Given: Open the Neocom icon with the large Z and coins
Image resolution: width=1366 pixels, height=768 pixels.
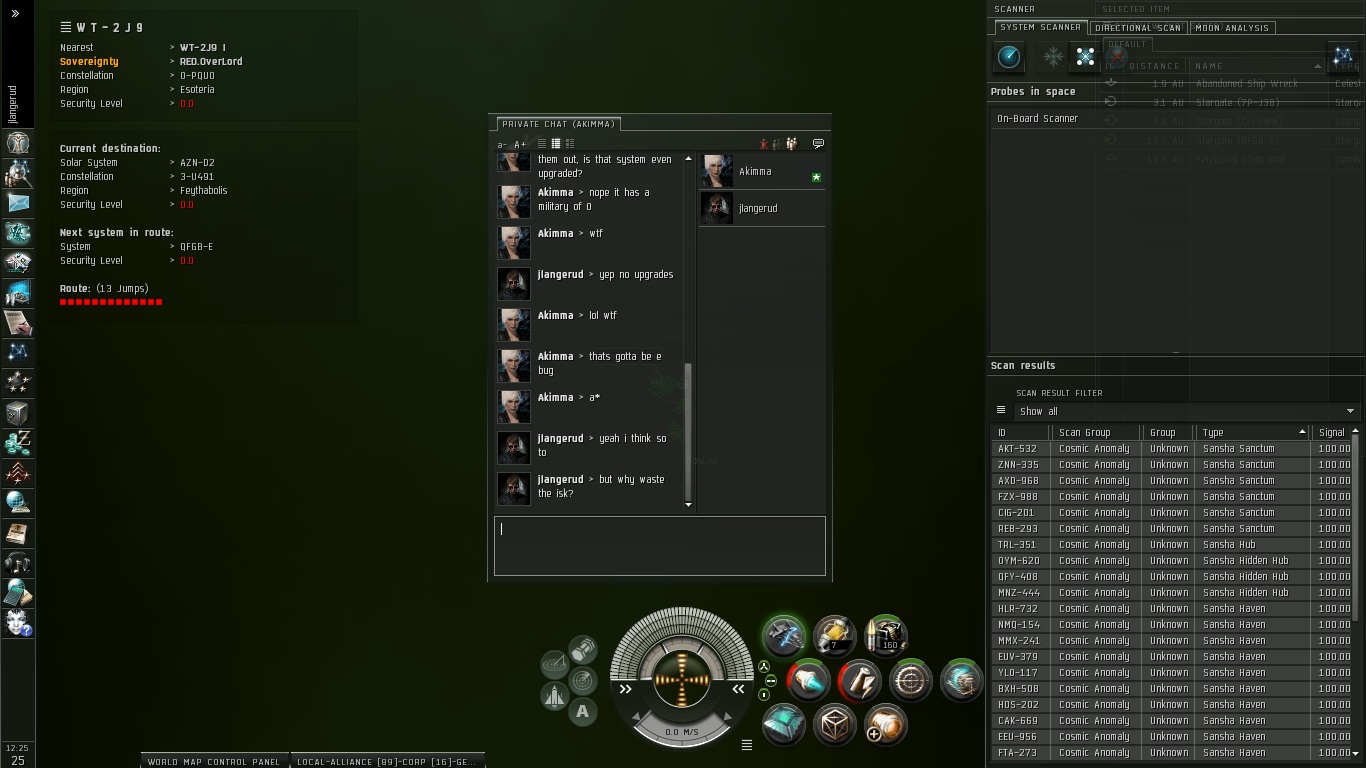Looking at the screenshot, I should click(x=17, y=442).
